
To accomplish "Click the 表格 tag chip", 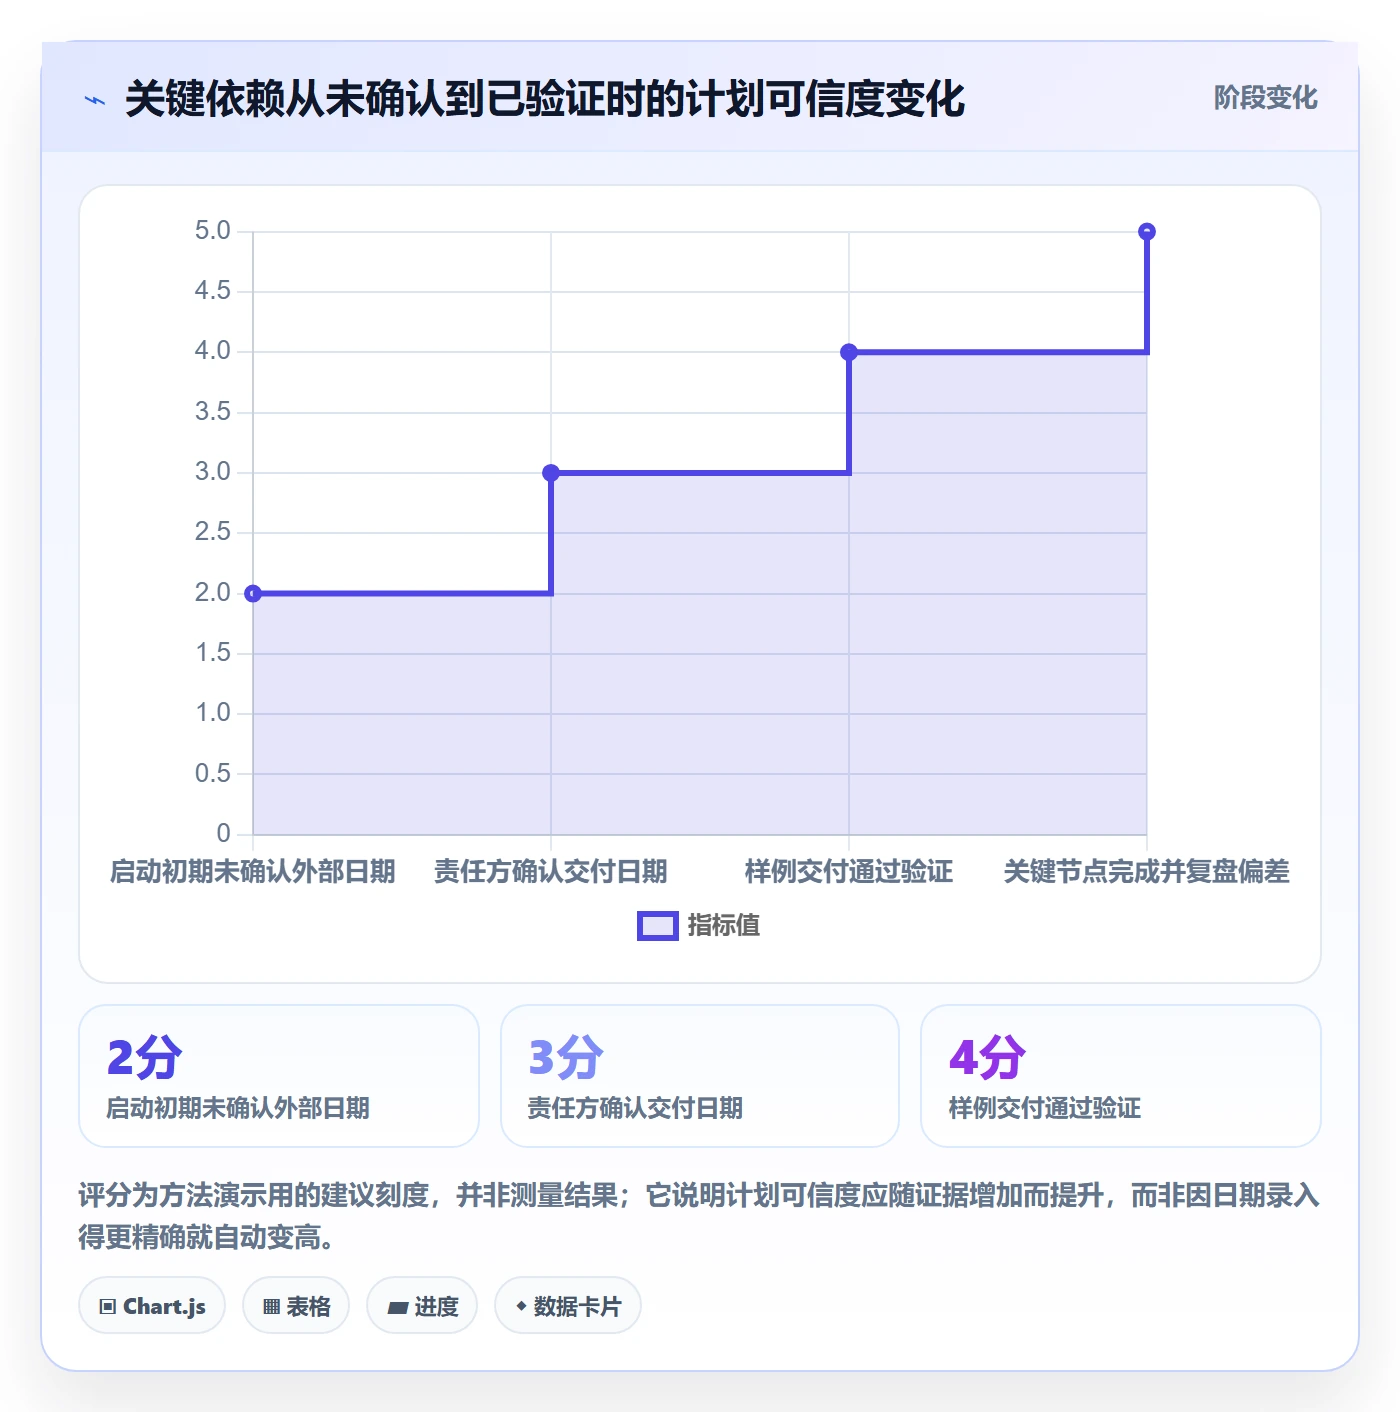I will point(296,1305).
